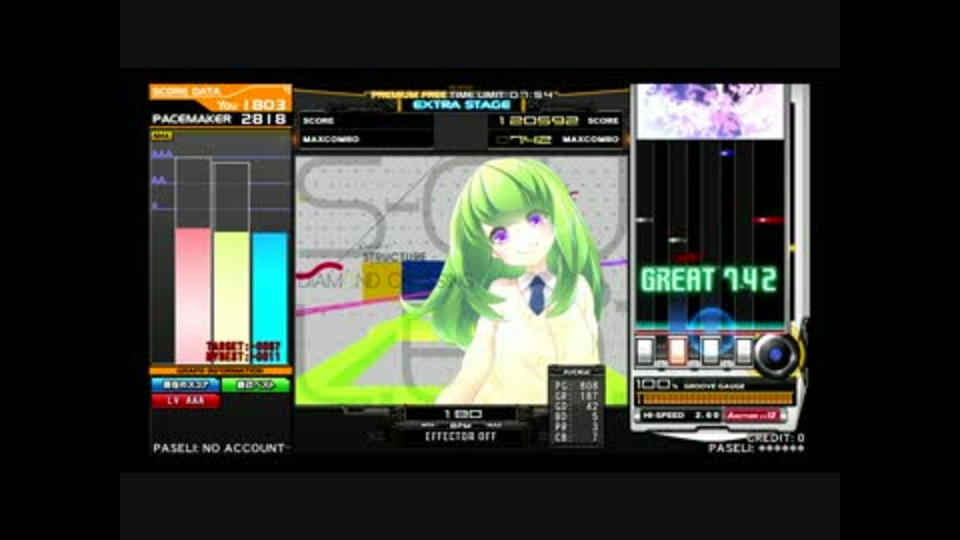Click the orange graph information strip

(x=220, y=371)
